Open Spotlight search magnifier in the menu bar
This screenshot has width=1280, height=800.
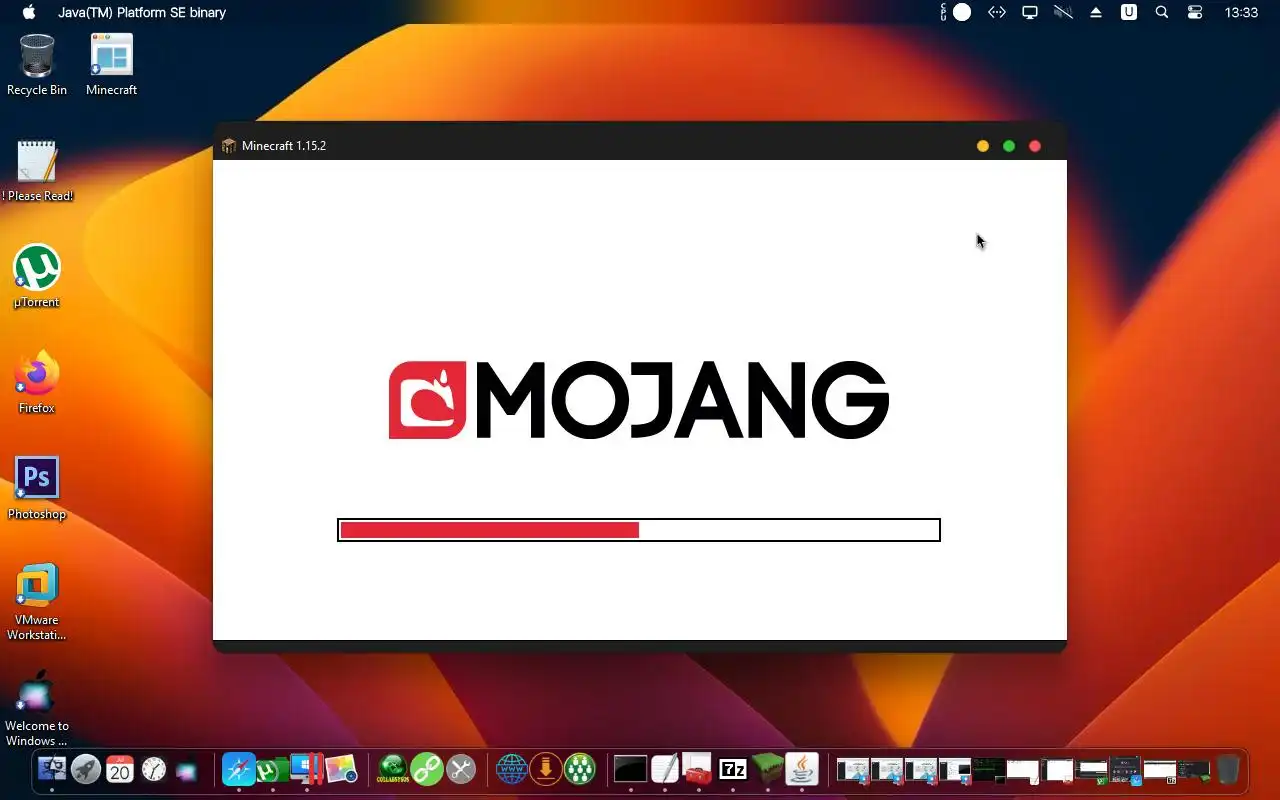[1162, 12]
